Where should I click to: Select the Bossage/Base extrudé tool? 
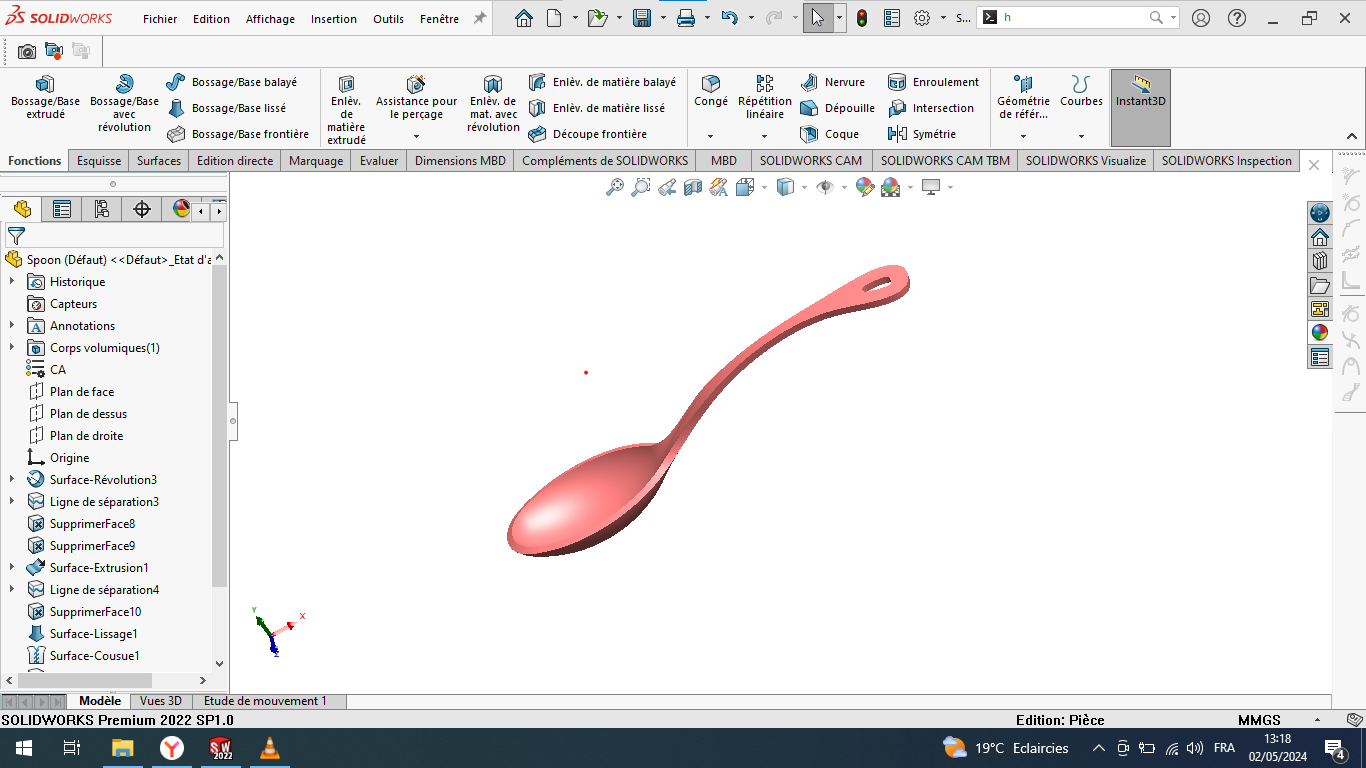pos(44,98)
